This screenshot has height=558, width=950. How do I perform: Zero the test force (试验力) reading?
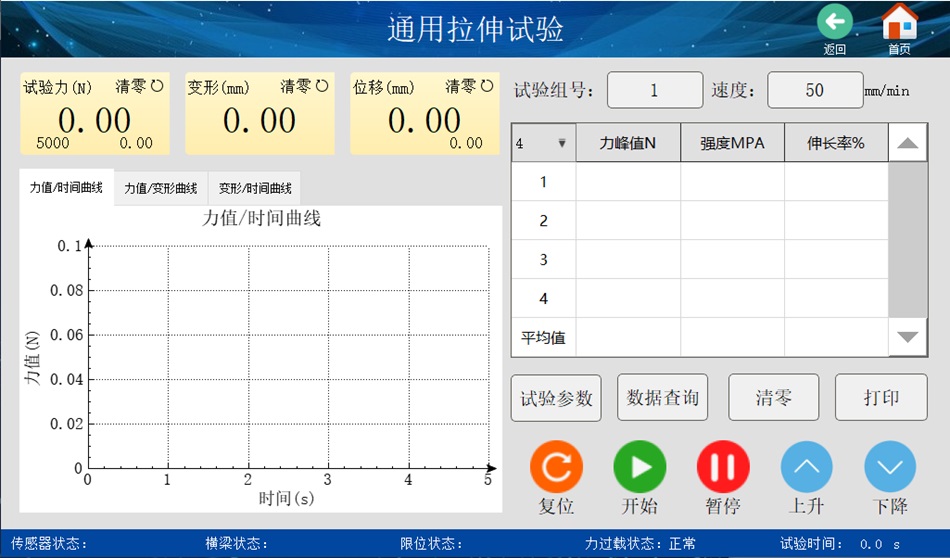(139, 87)
